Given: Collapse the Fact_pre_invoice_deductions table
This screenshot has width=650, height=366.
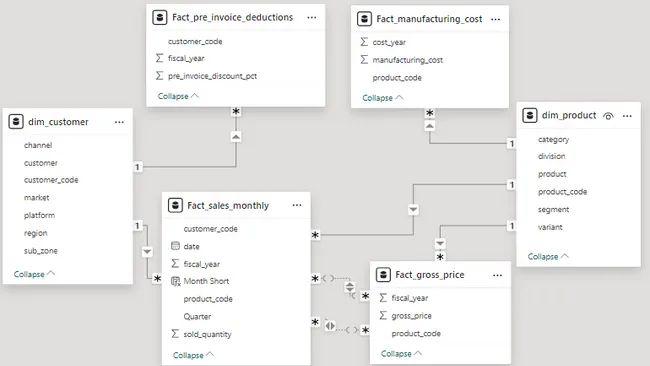Looking at the screenshot, I should pos(178,96).
